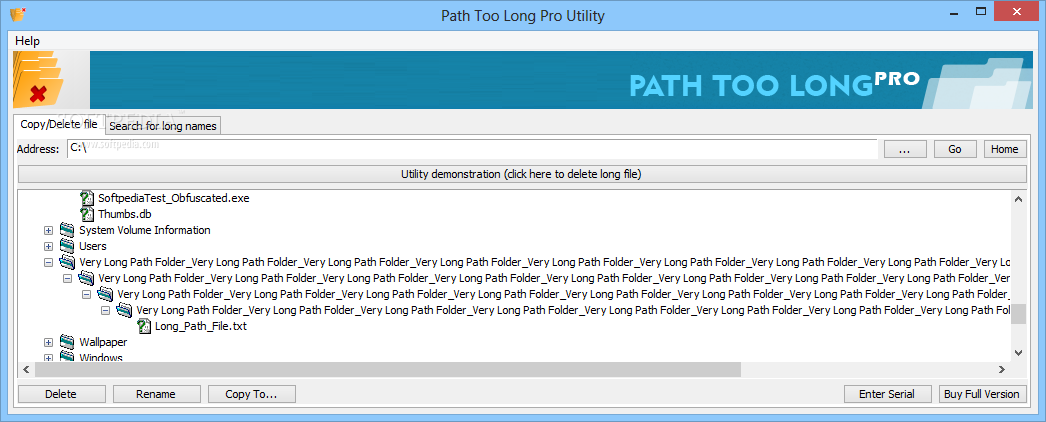Click the horizontal scrollbar left arrow

coord(27,369)
